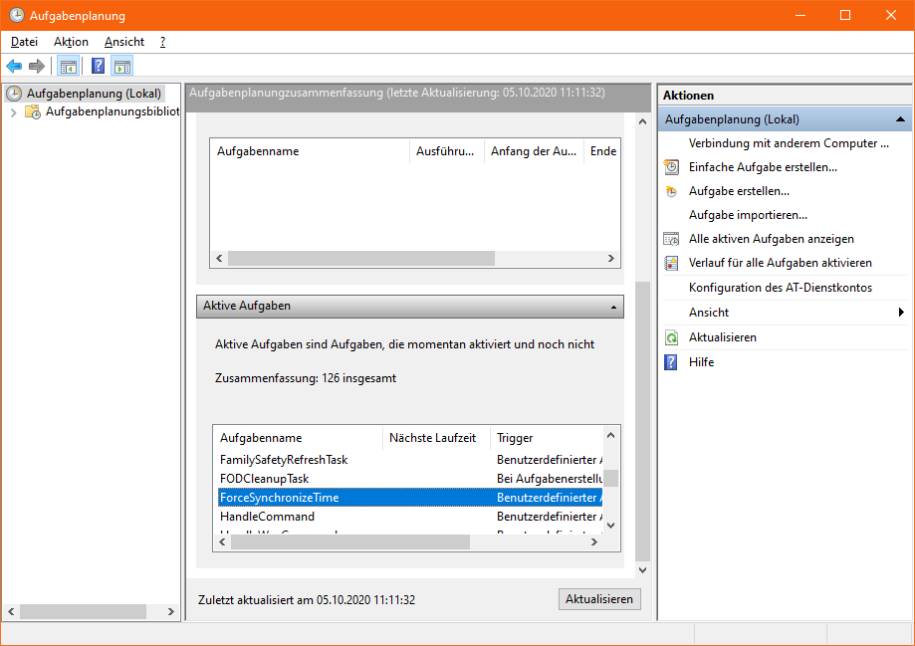Image resolution: width=915 pixels, height=646 pixels.
Task: Click the forward arrow toolbar icon
Action: tap(37, 67)
